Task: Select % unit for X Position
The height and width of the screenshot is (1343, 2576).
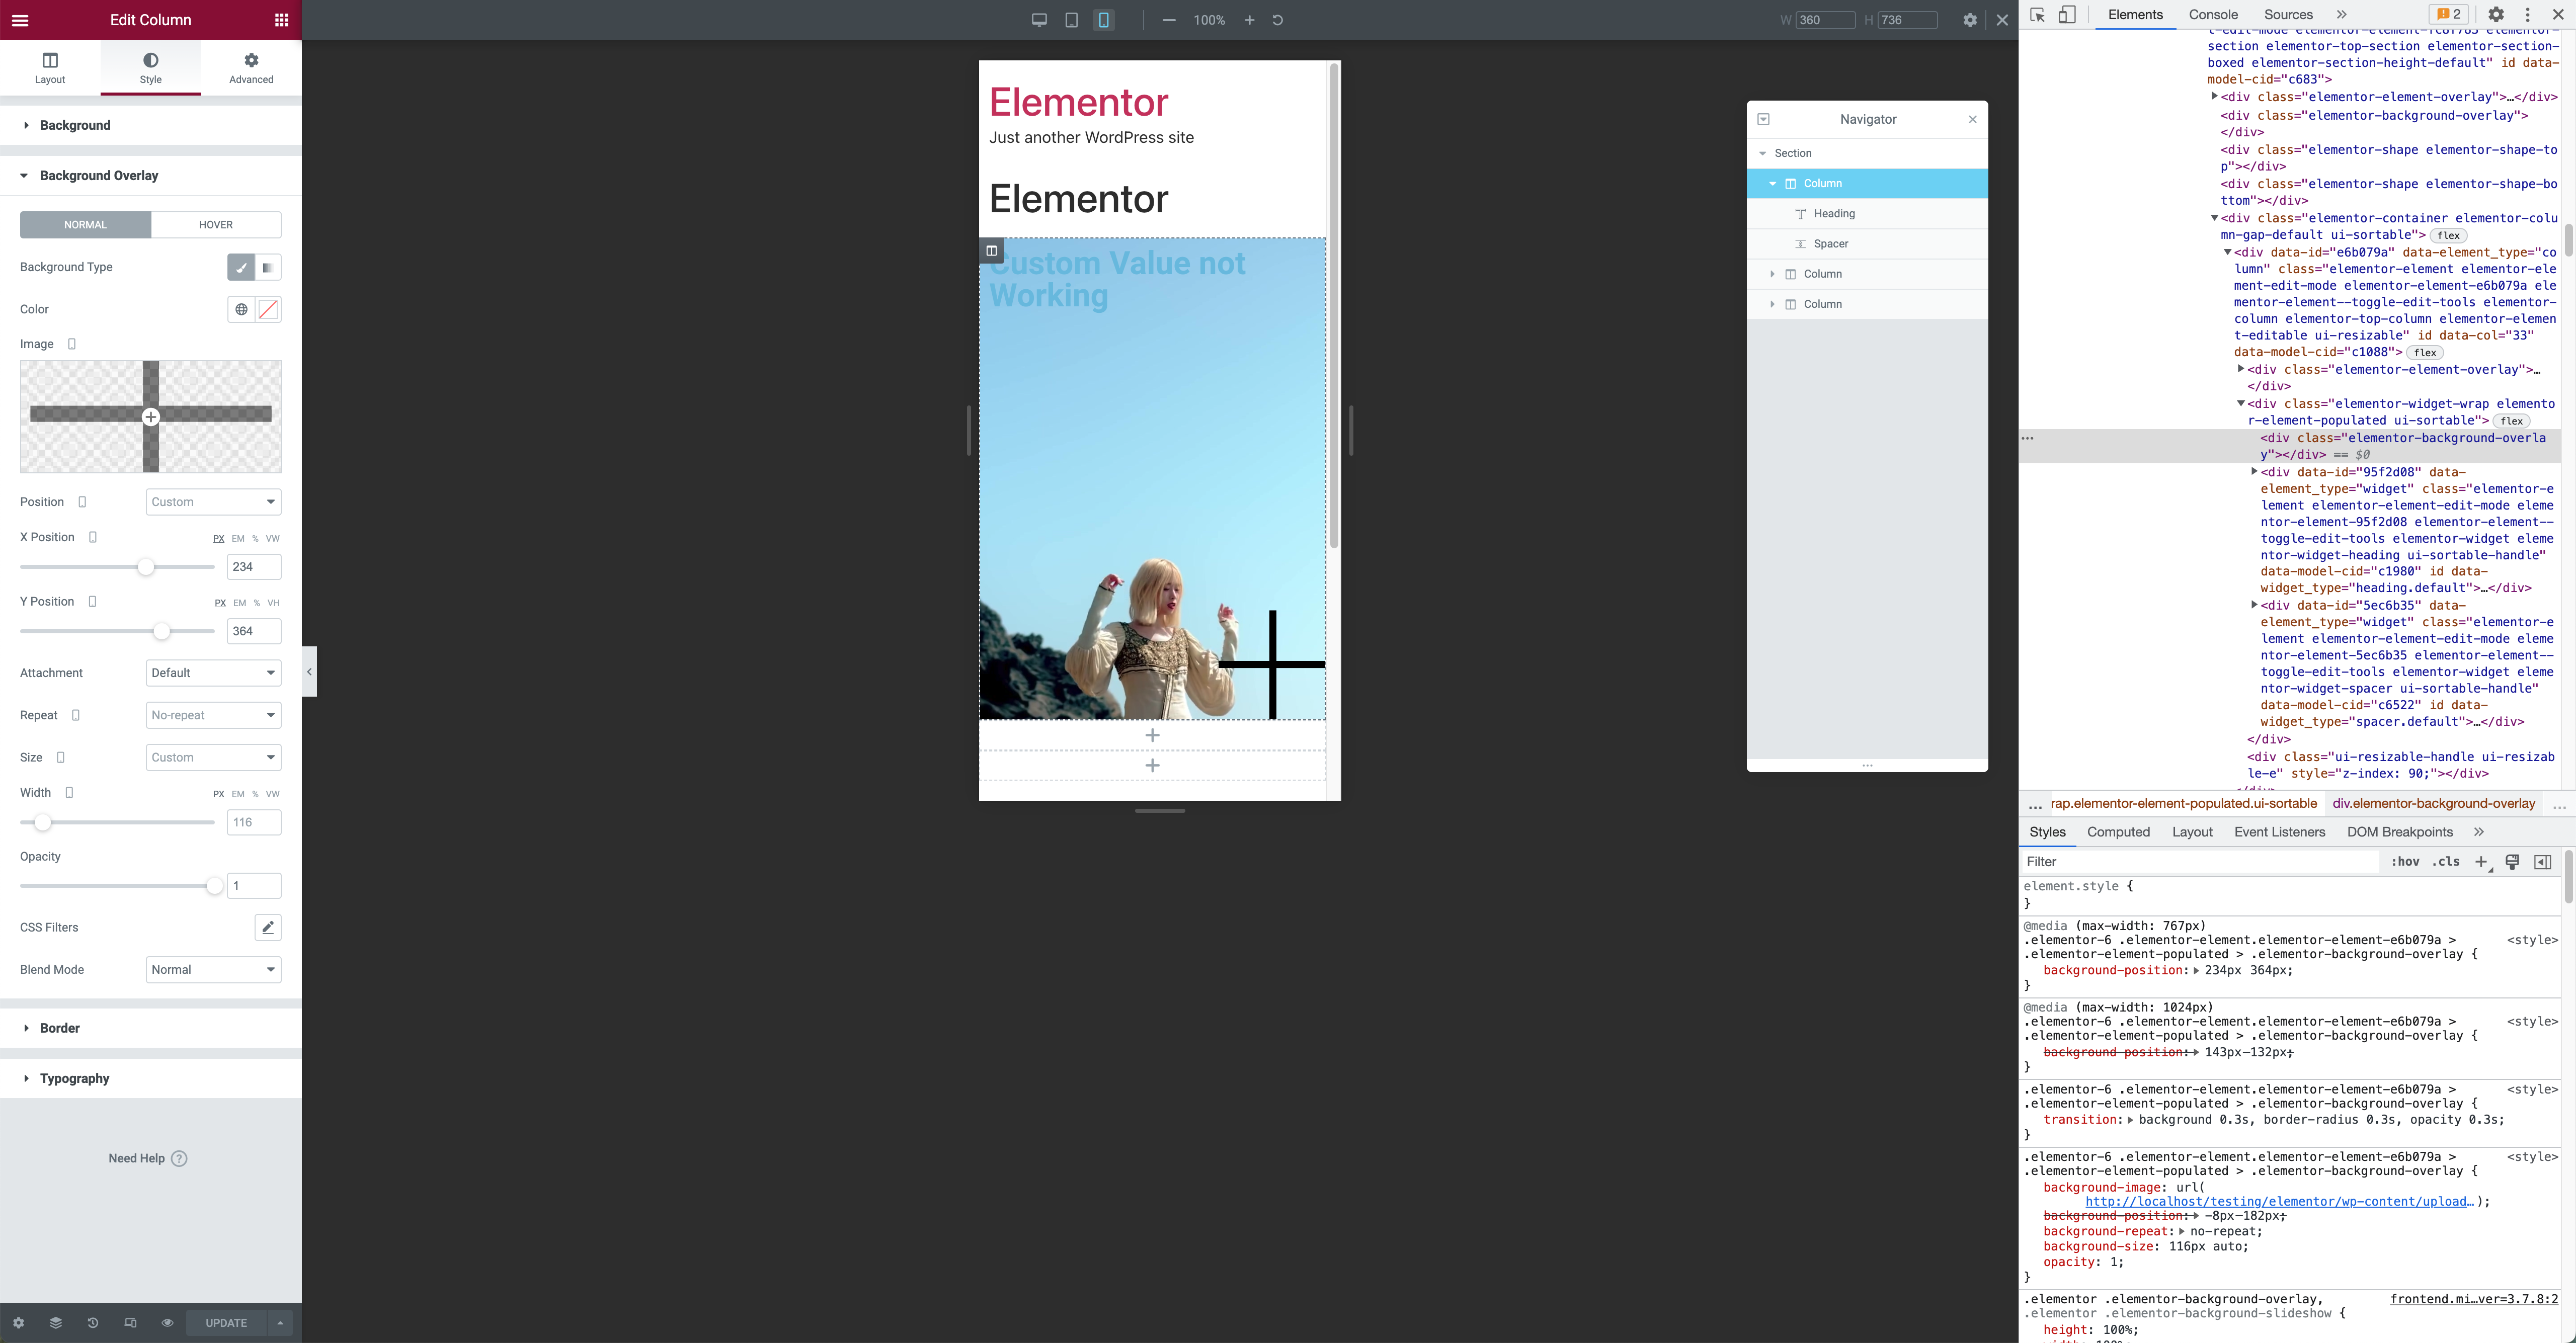Action: point(255,539)
